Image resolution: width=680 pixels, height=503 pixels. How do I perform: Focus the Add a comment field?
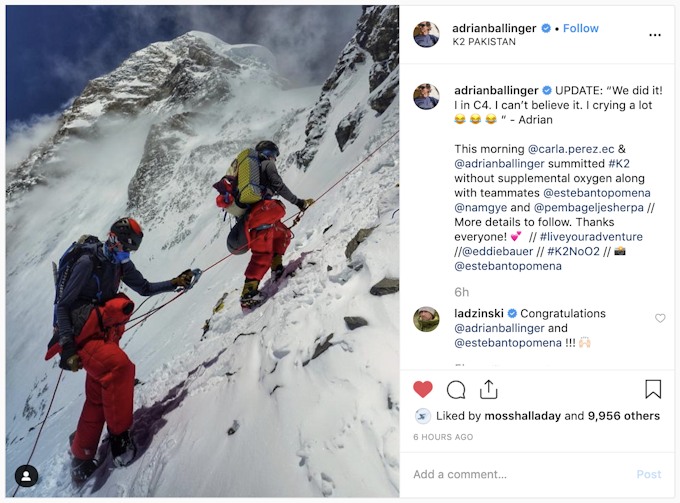point(520,474)
